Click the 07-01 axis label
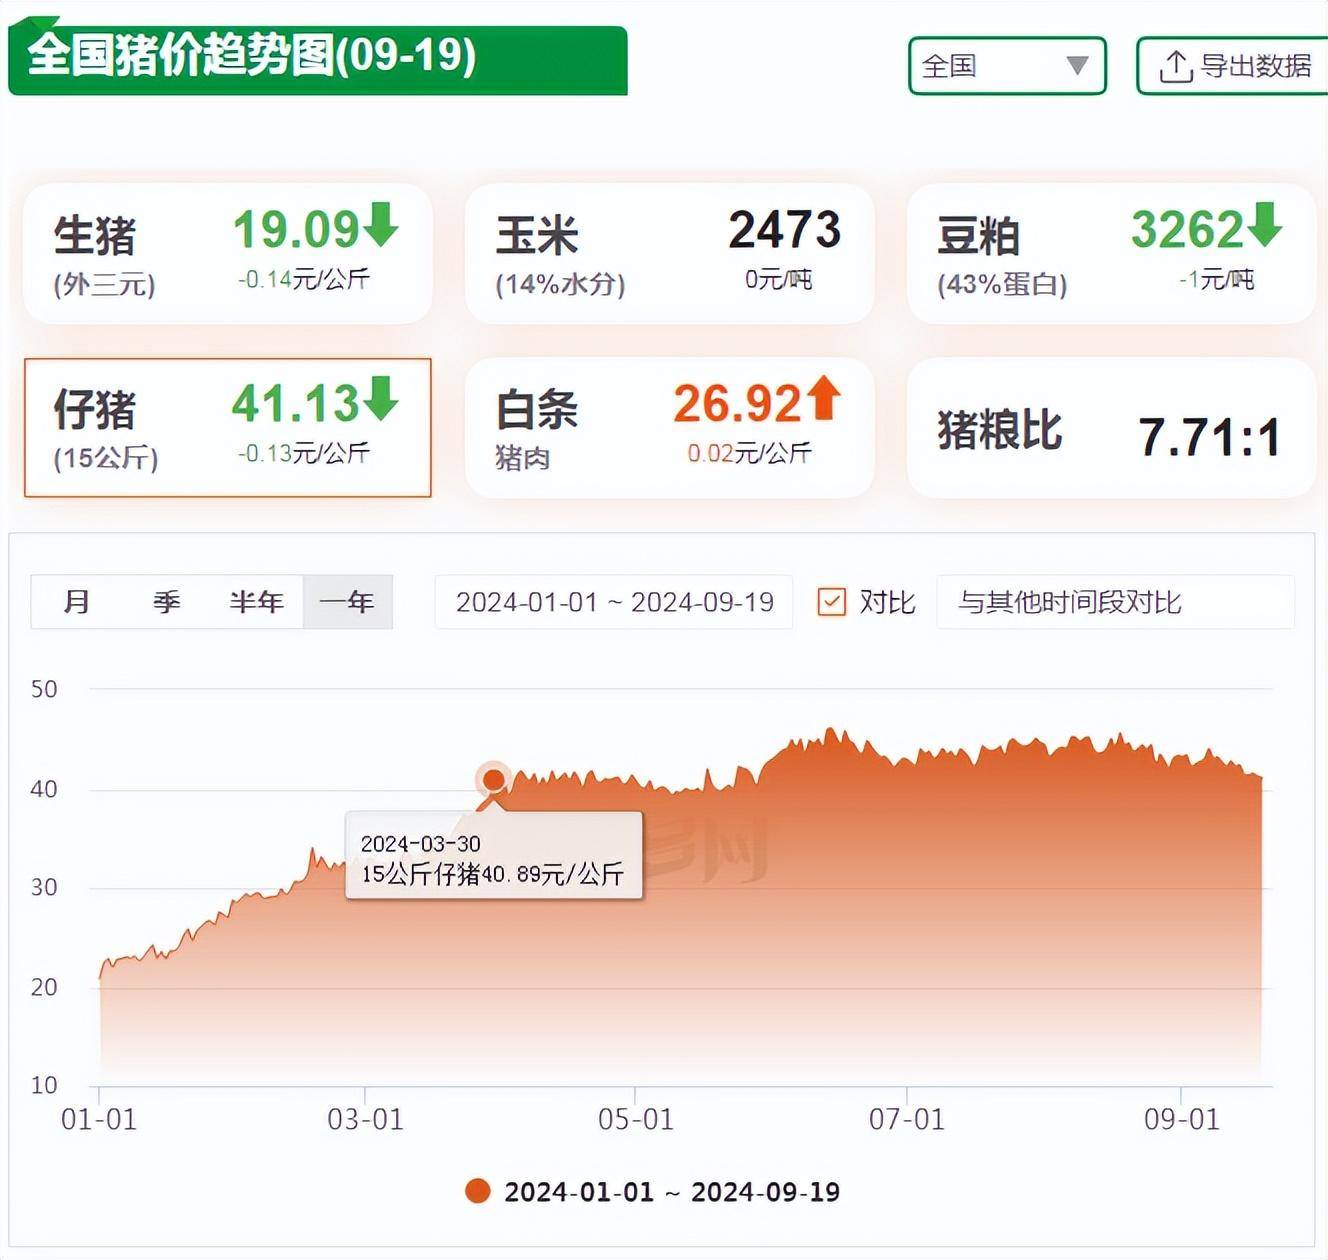This screenshot has height=1260, width=1328. click(907, 1119)
